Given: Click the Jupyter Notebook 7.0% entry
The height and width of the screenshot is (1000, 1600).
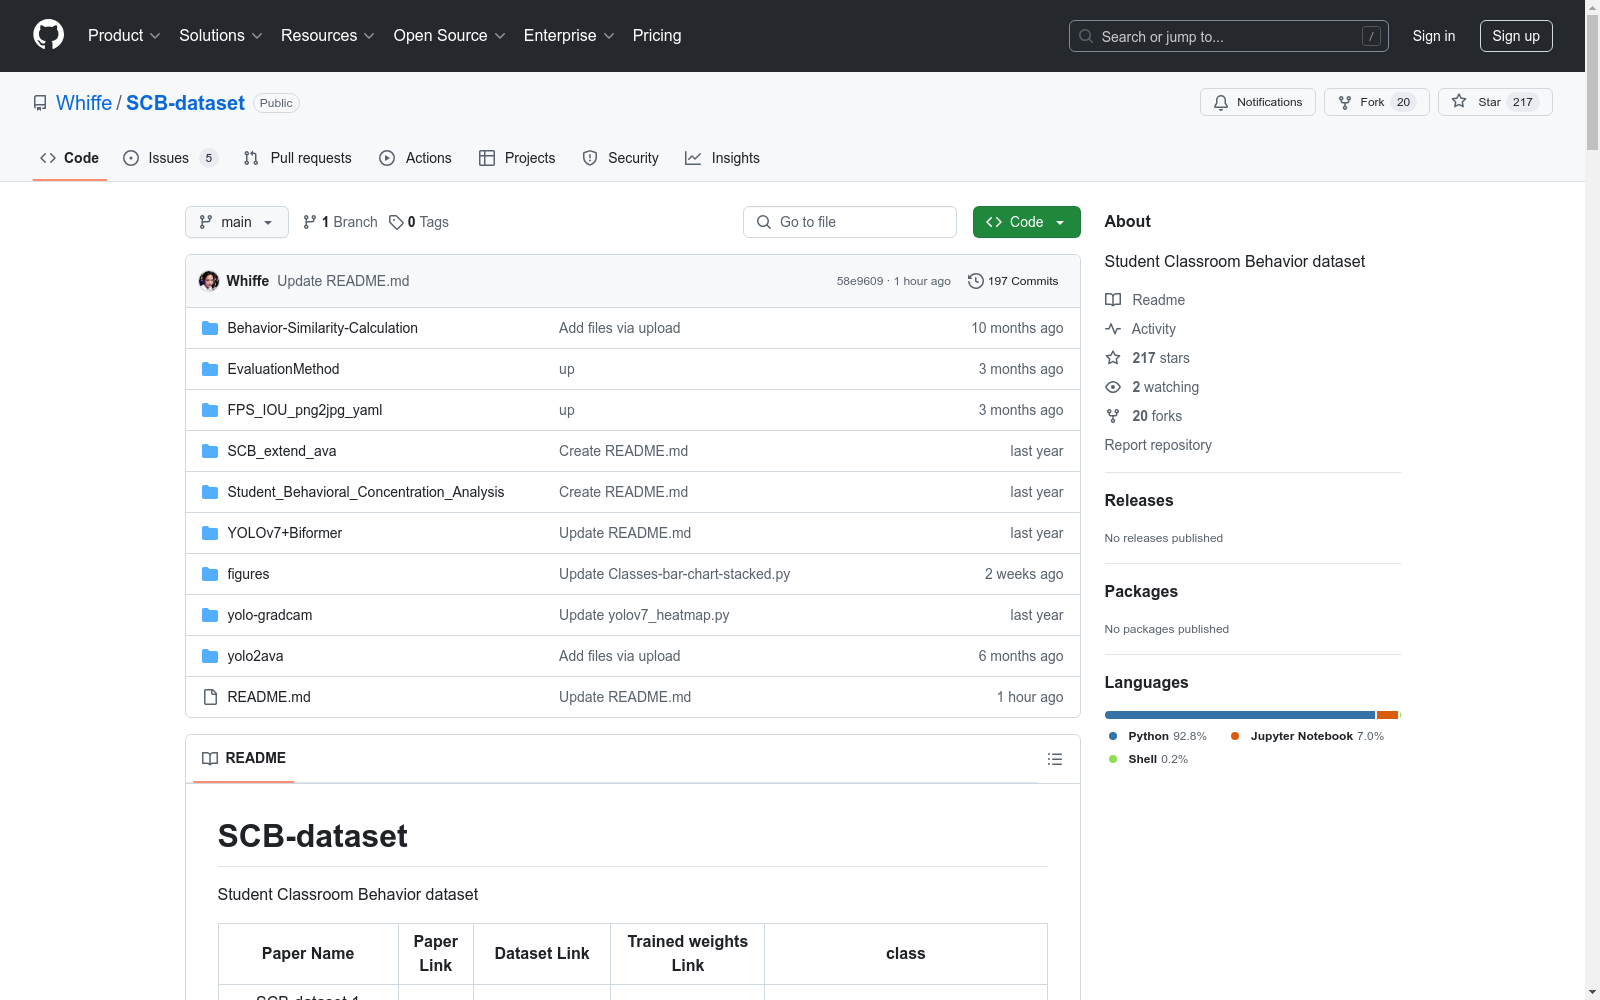Looking at the screenshot, I should point(1308,736).
